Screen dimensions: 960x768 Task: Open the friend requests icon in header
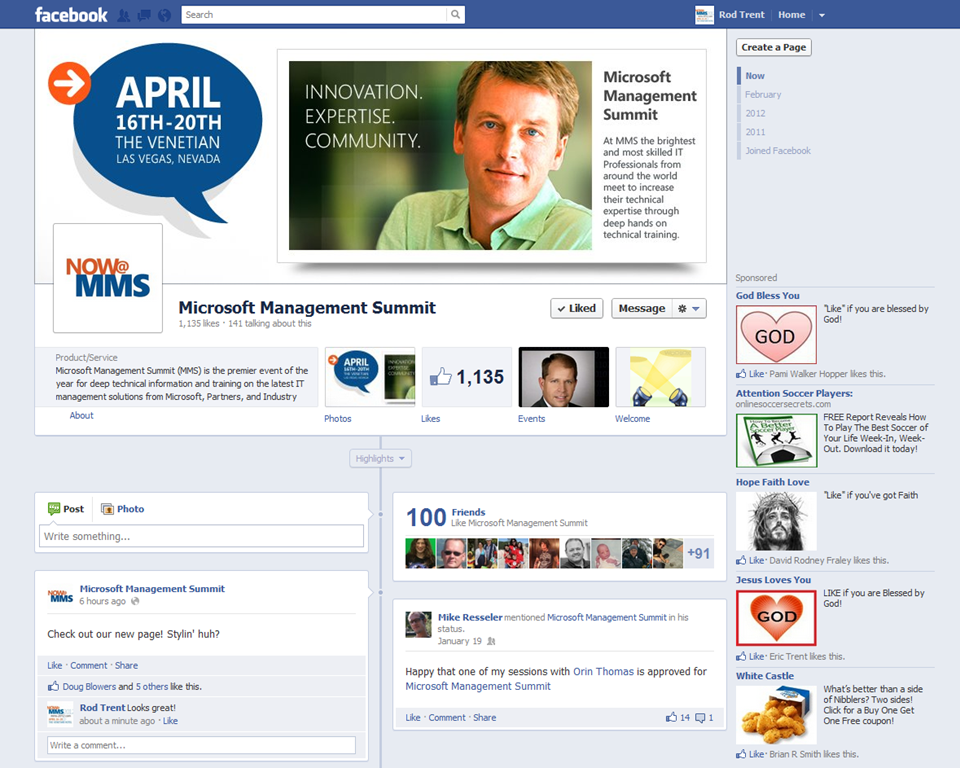tap(124, 15)
